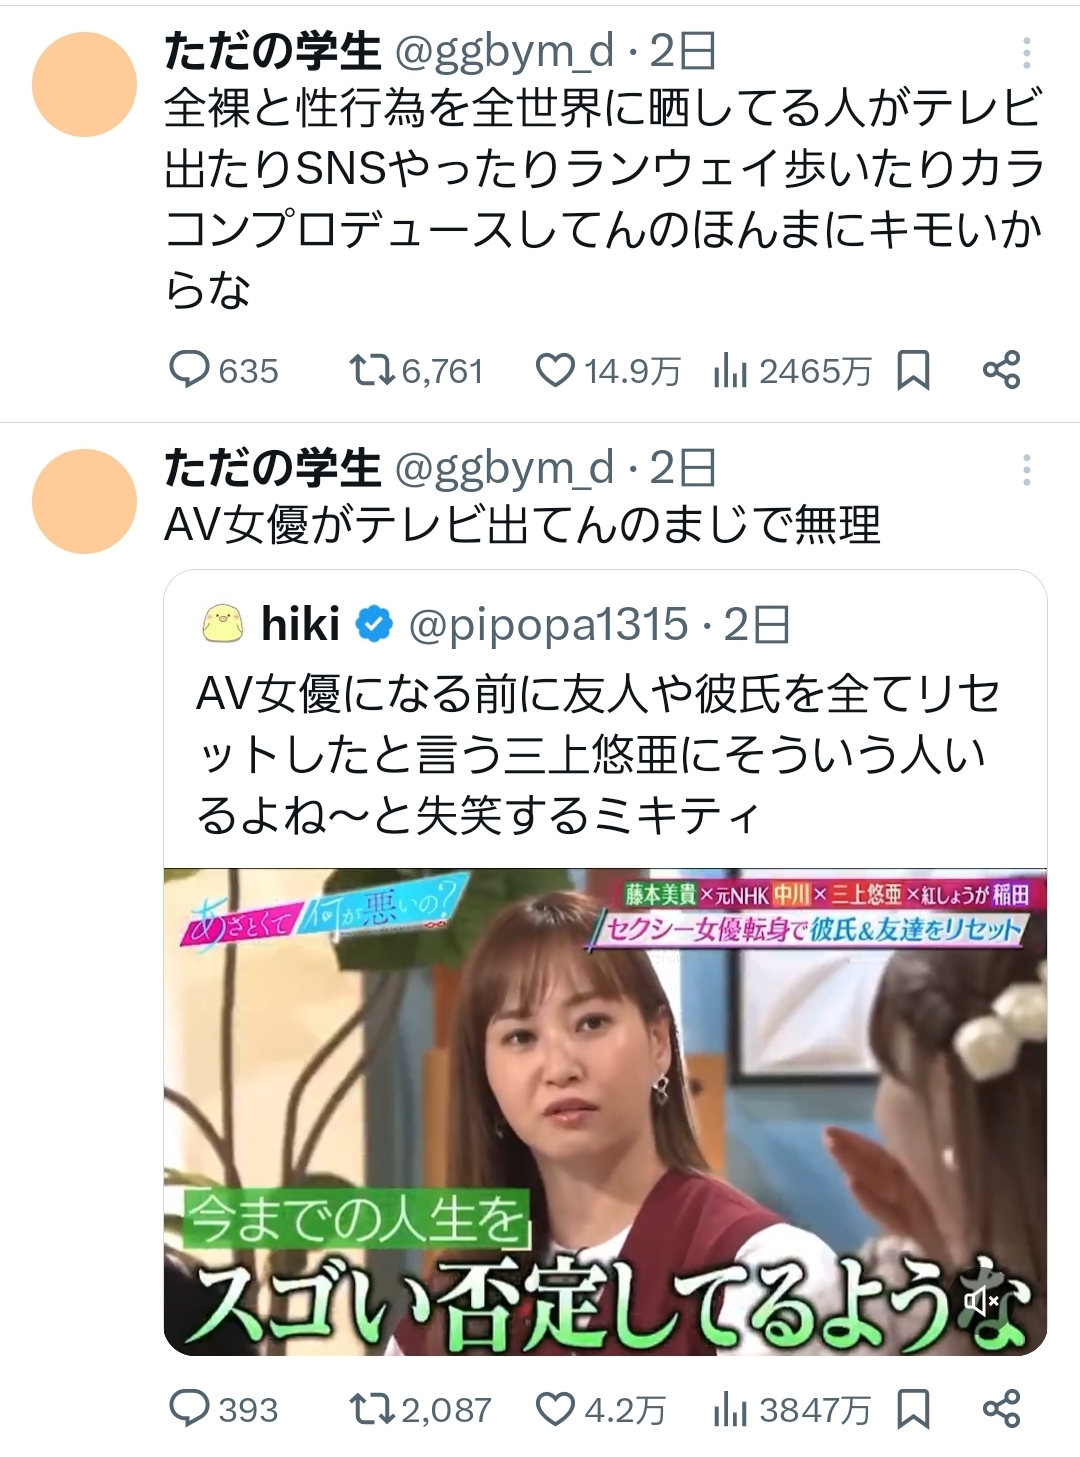Open the quoted @pipopa1315 profile handle
The image size is (1080, 1457).
click(x=549, y=625)
